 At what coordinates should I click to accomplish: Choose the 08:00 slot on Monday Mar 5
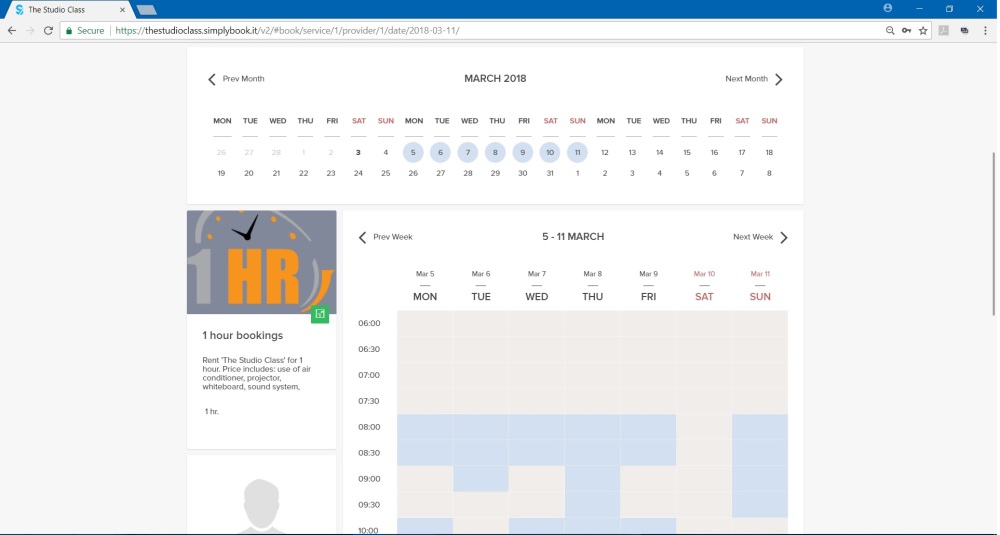tap(425, 427)
